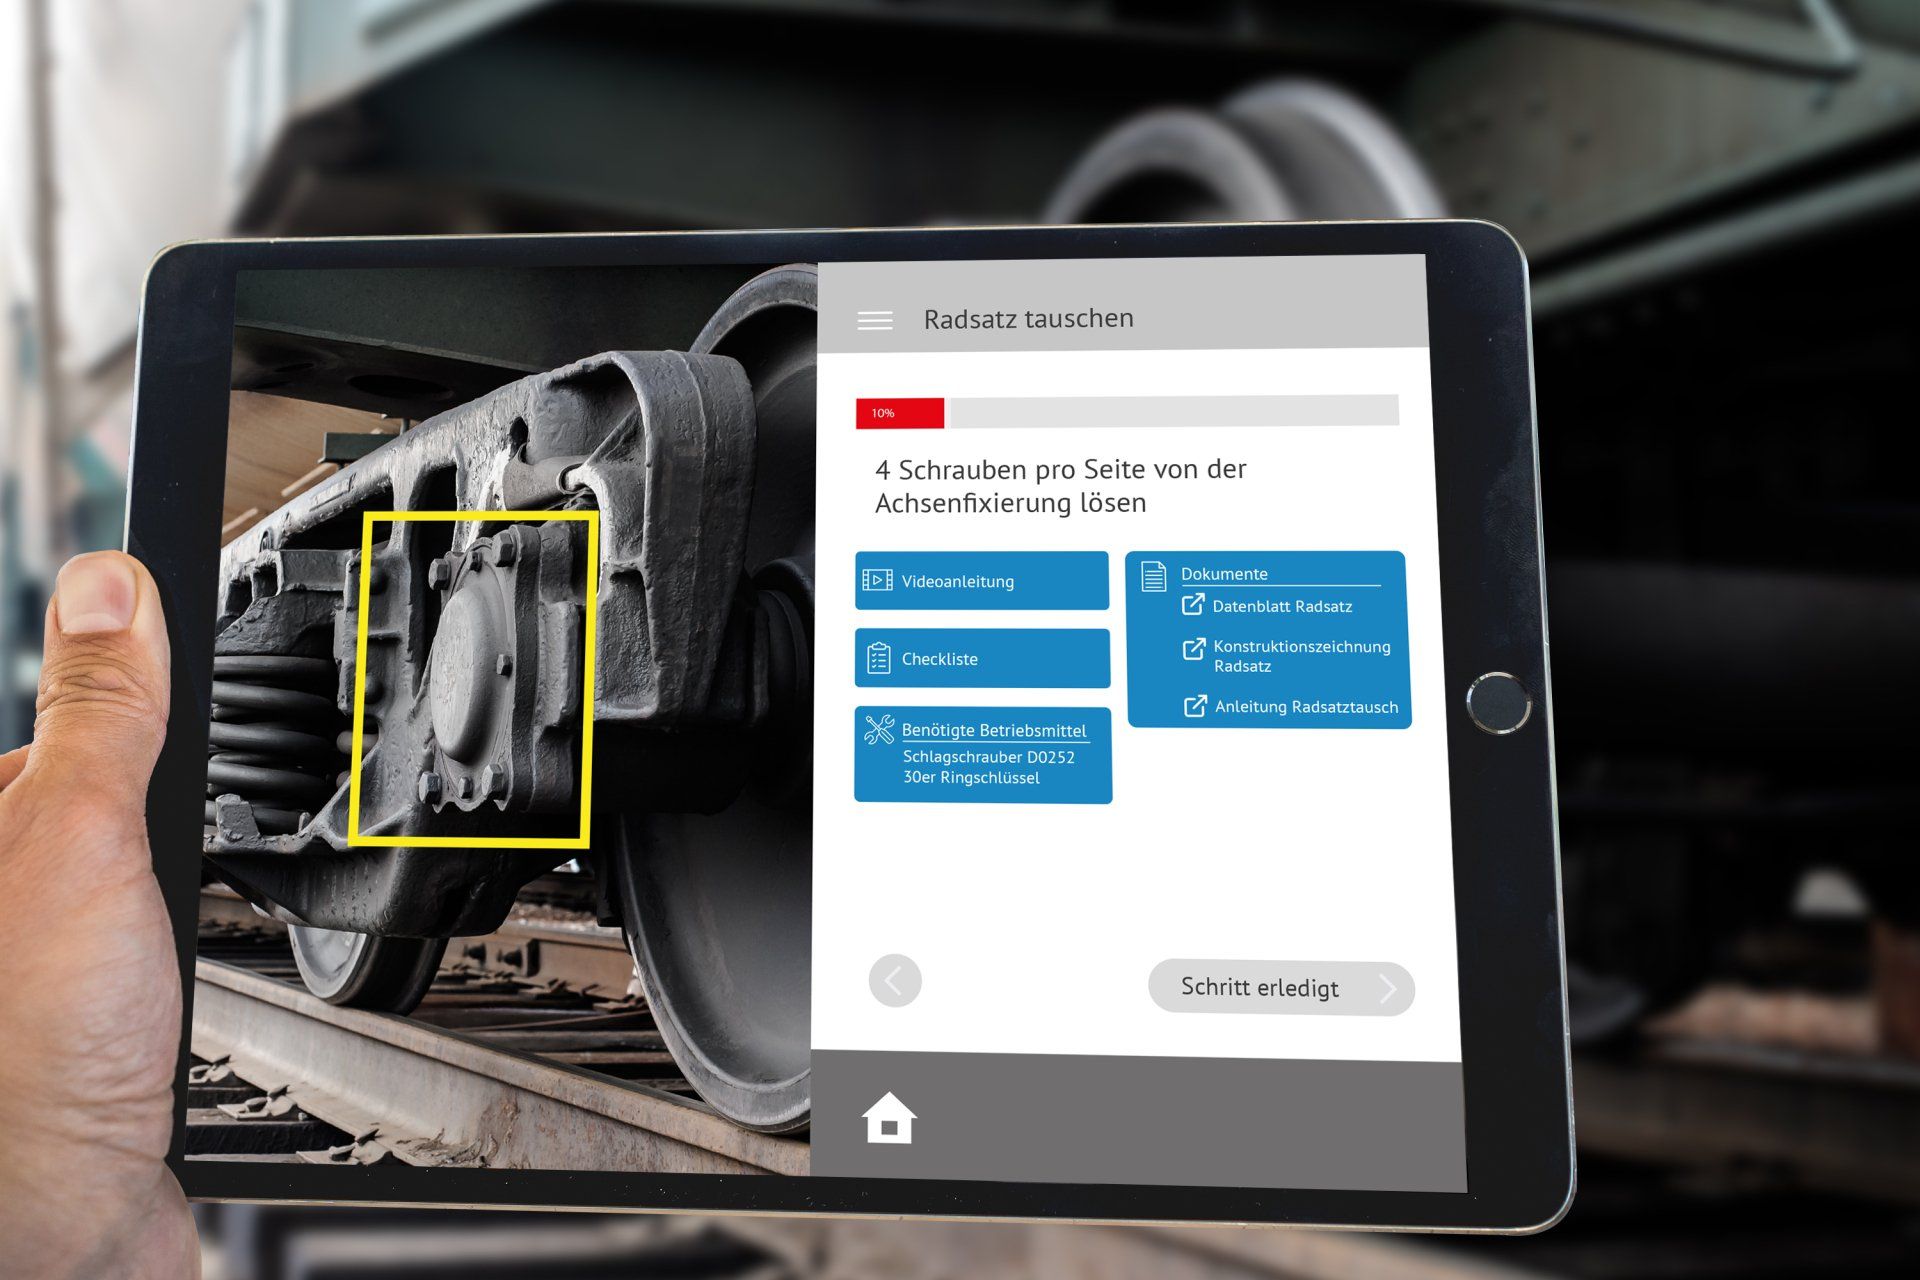
Task: Click the clipboard icon beside Checkliste
Action: 878,658
